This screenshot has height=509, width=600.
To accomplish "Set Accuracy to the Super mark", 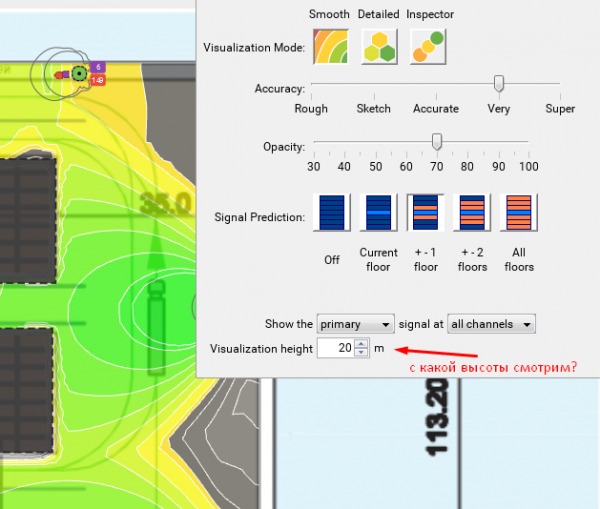I will click(559, 86).
